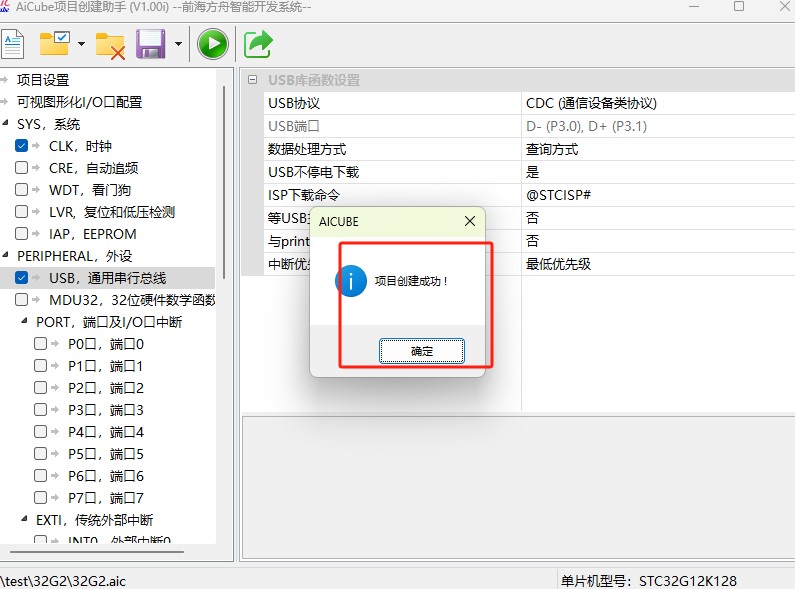This screenshot has width=795, height=589.
Task: Close the AICUBE dialog with X
Action: [469, 221]
